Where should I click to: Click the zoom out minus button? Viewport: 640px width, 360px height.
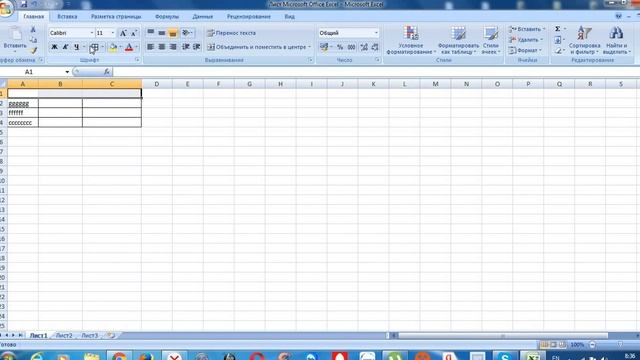[x=593, y=345]
